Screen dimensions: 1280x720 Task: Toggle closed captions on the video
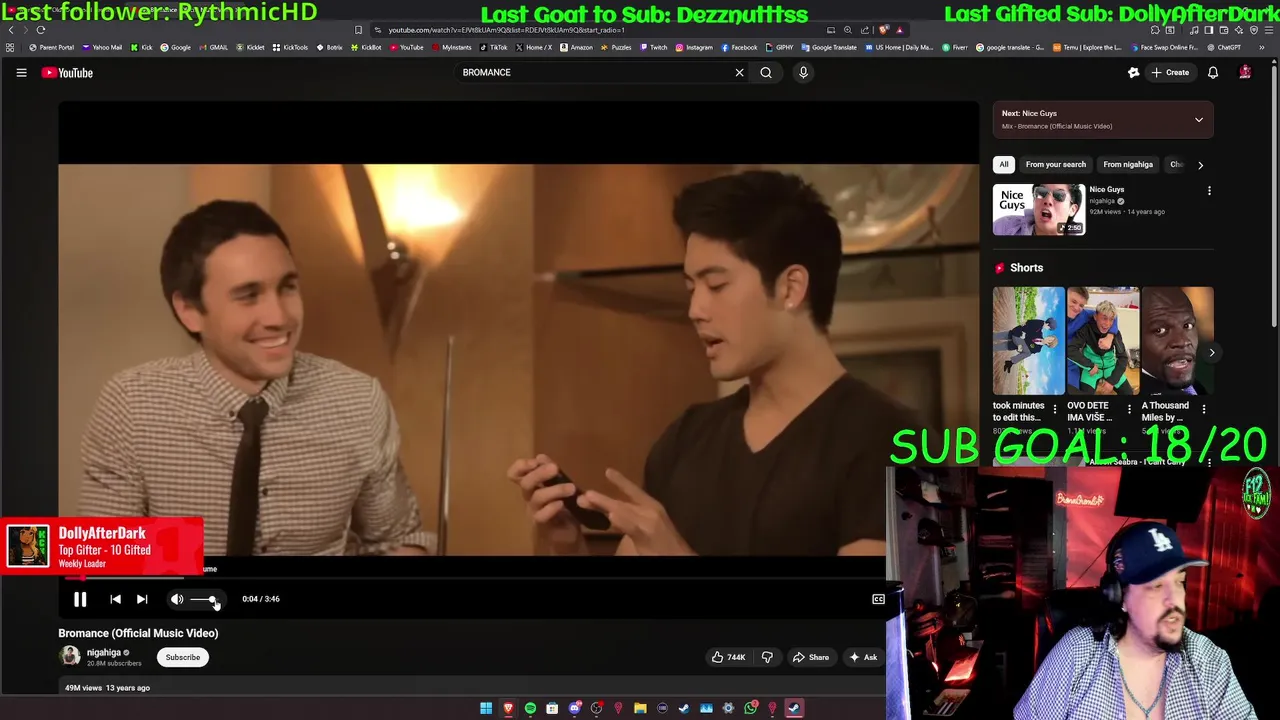click(x=878, y=599)
